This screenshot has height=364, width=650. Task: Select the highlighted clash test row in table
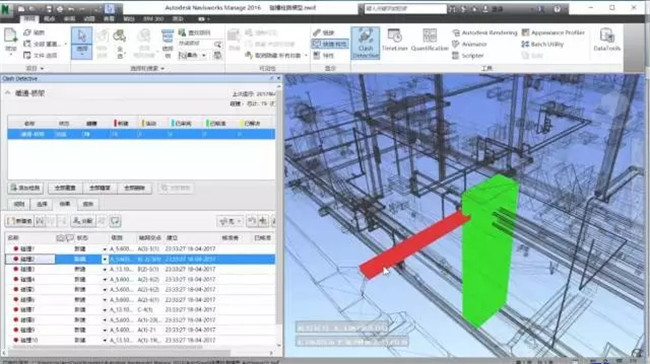(x=141, y=134)
